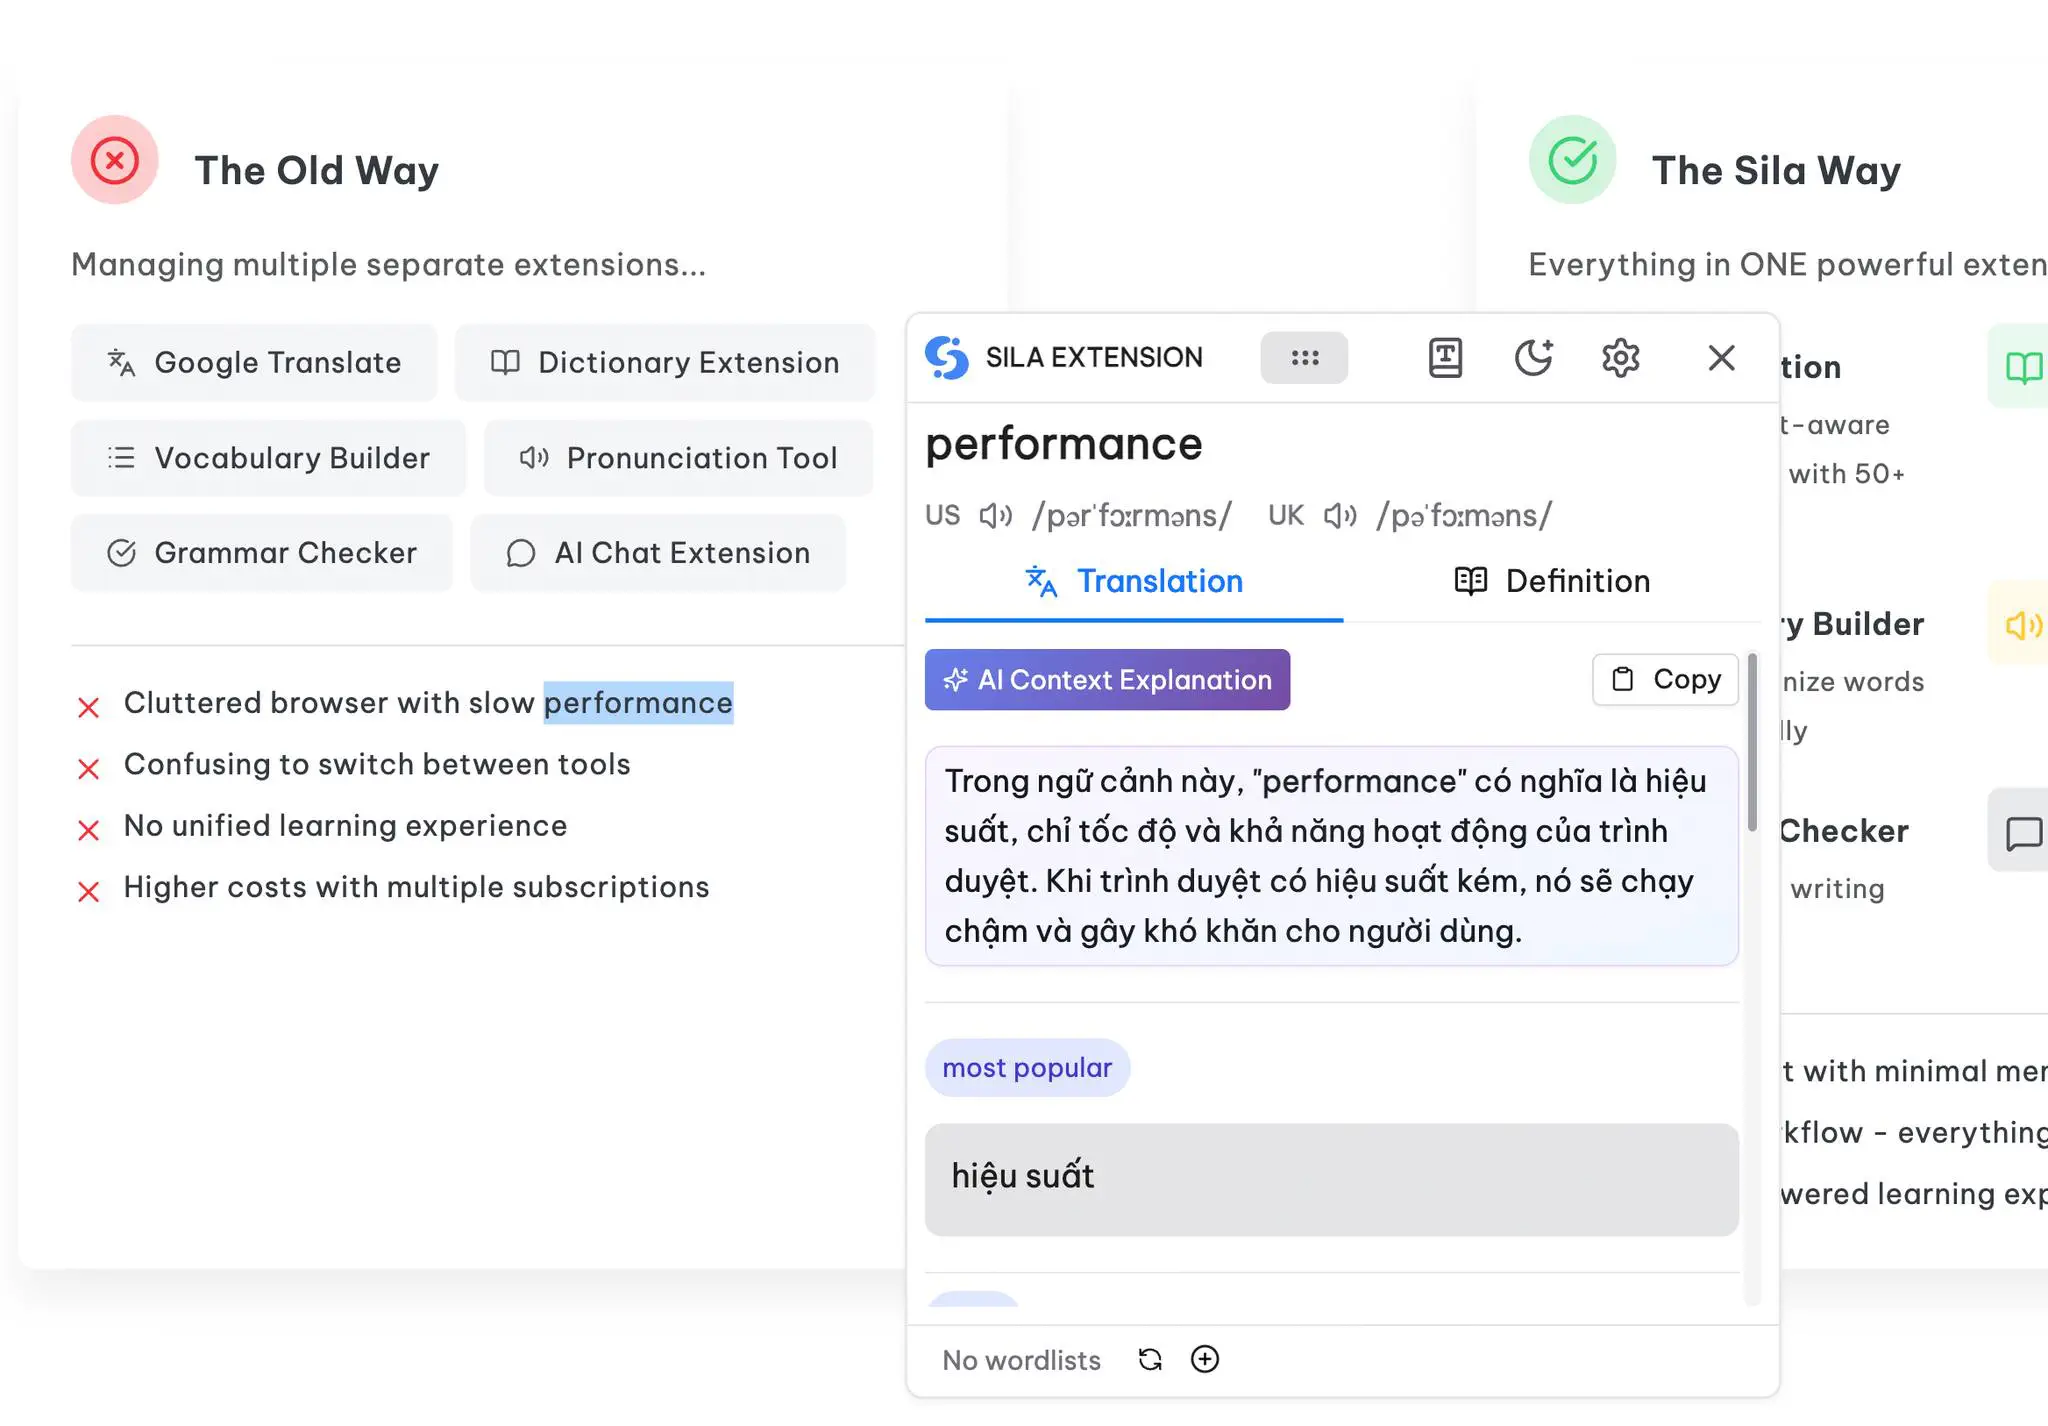
Task: Click the speaker icon on Pronunciation Tool chip
Action: tap(532, 458)
